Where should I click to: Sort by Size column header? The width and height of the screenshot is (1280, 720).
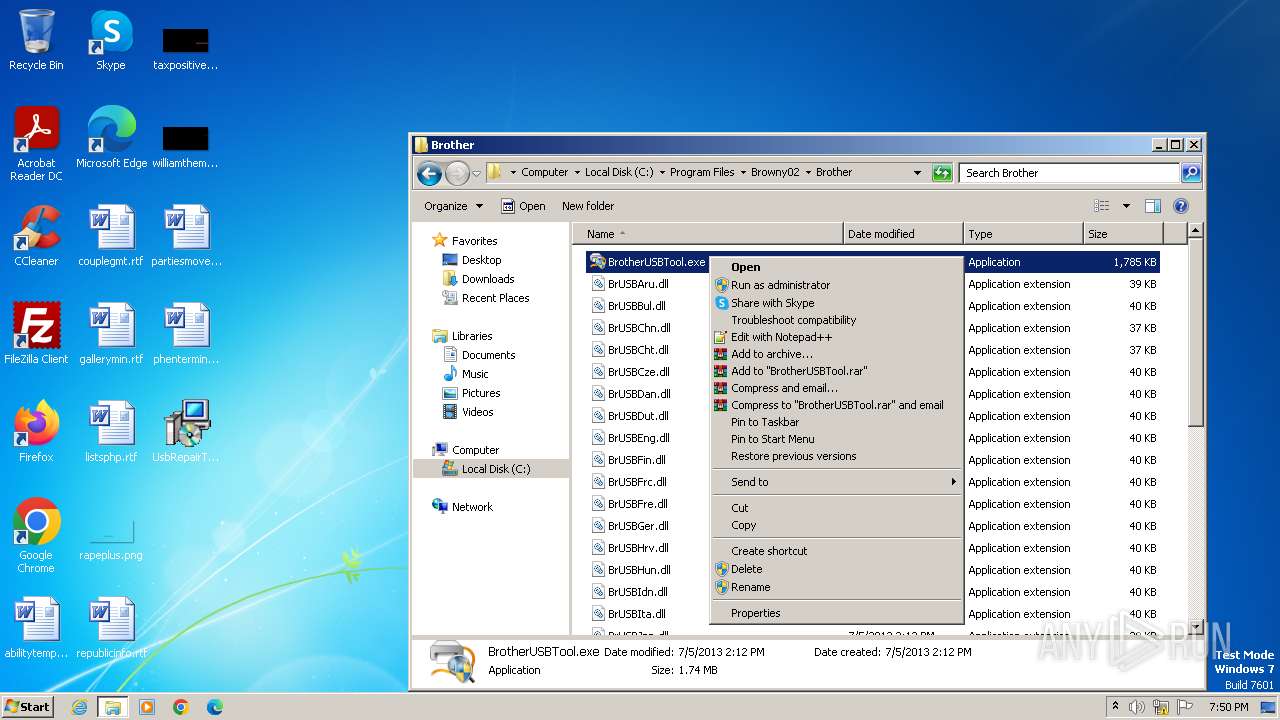1124,234
